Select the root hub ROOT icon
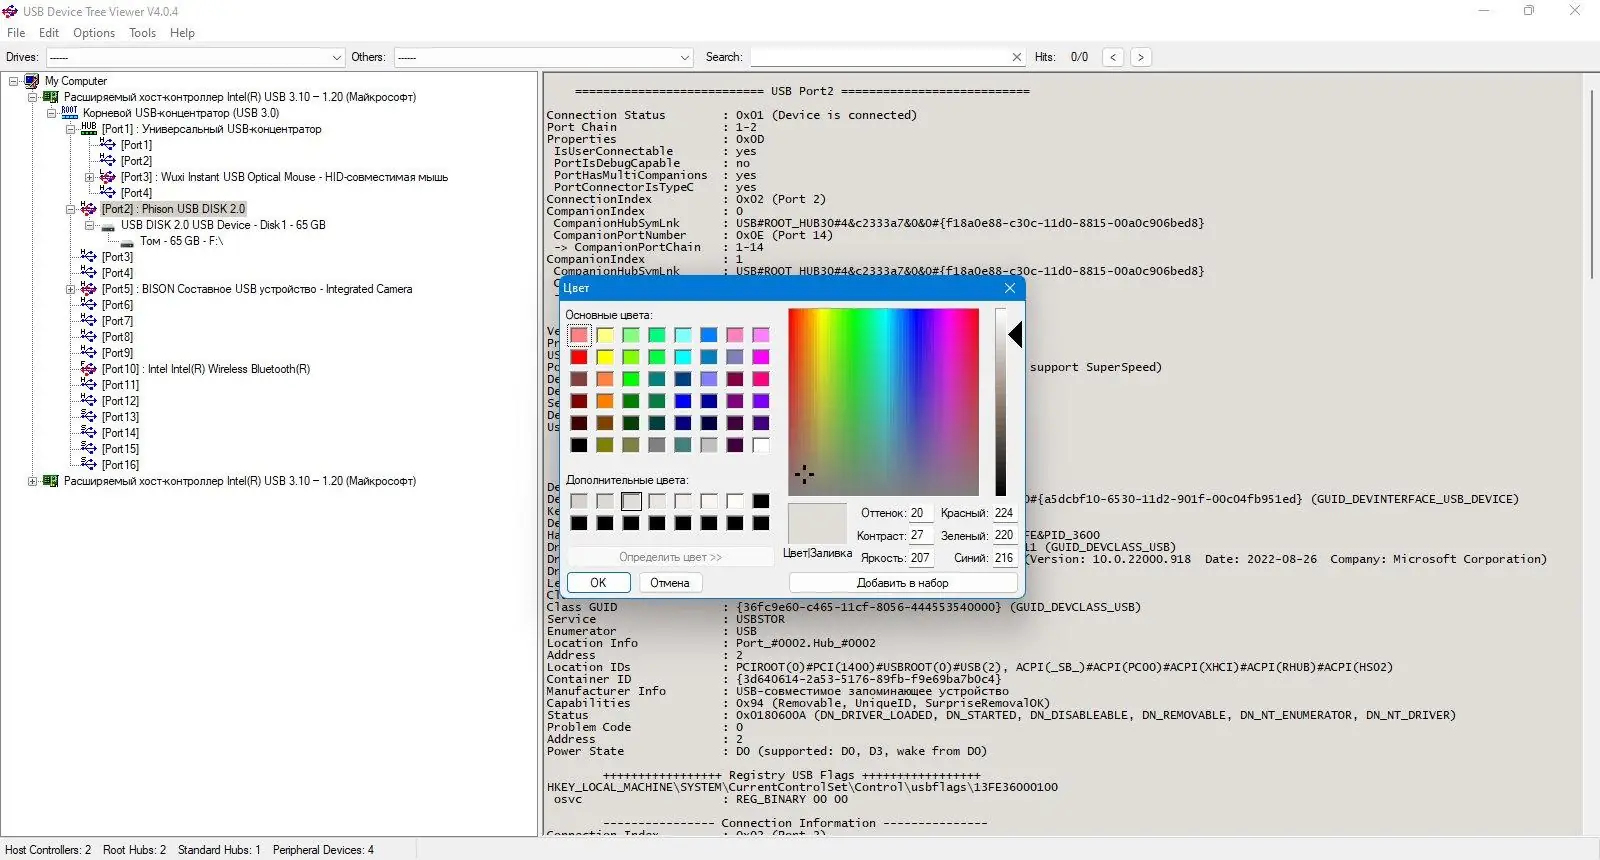This screenshot has width=1600, height=860. point(70,112)
